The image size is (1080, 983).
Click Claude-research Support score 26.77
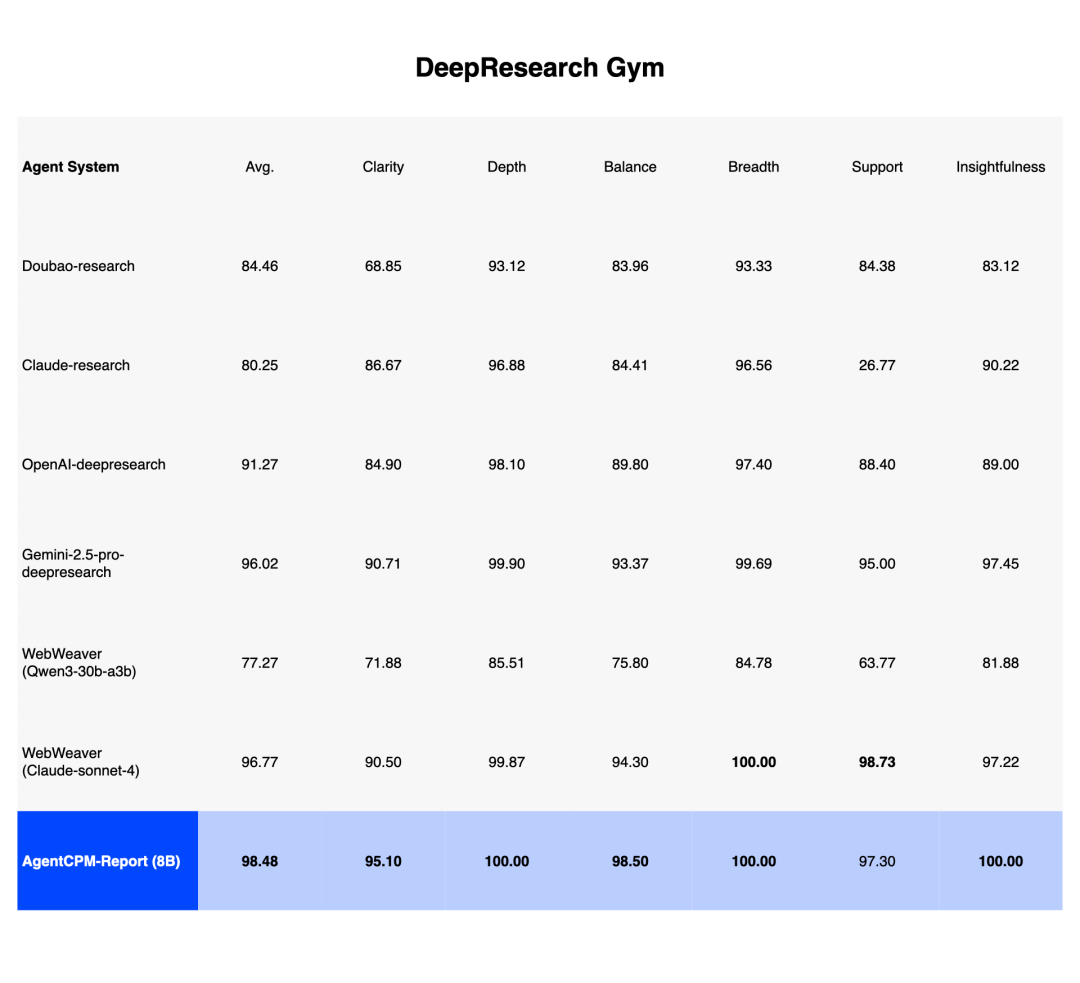click(x=877, y=365)
